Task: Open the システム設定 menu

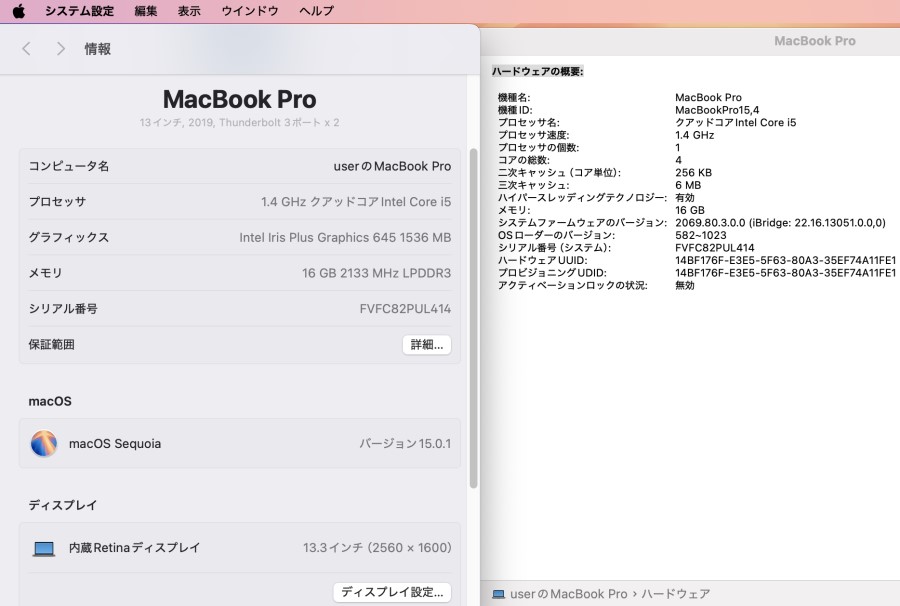Action: (80, 11)
